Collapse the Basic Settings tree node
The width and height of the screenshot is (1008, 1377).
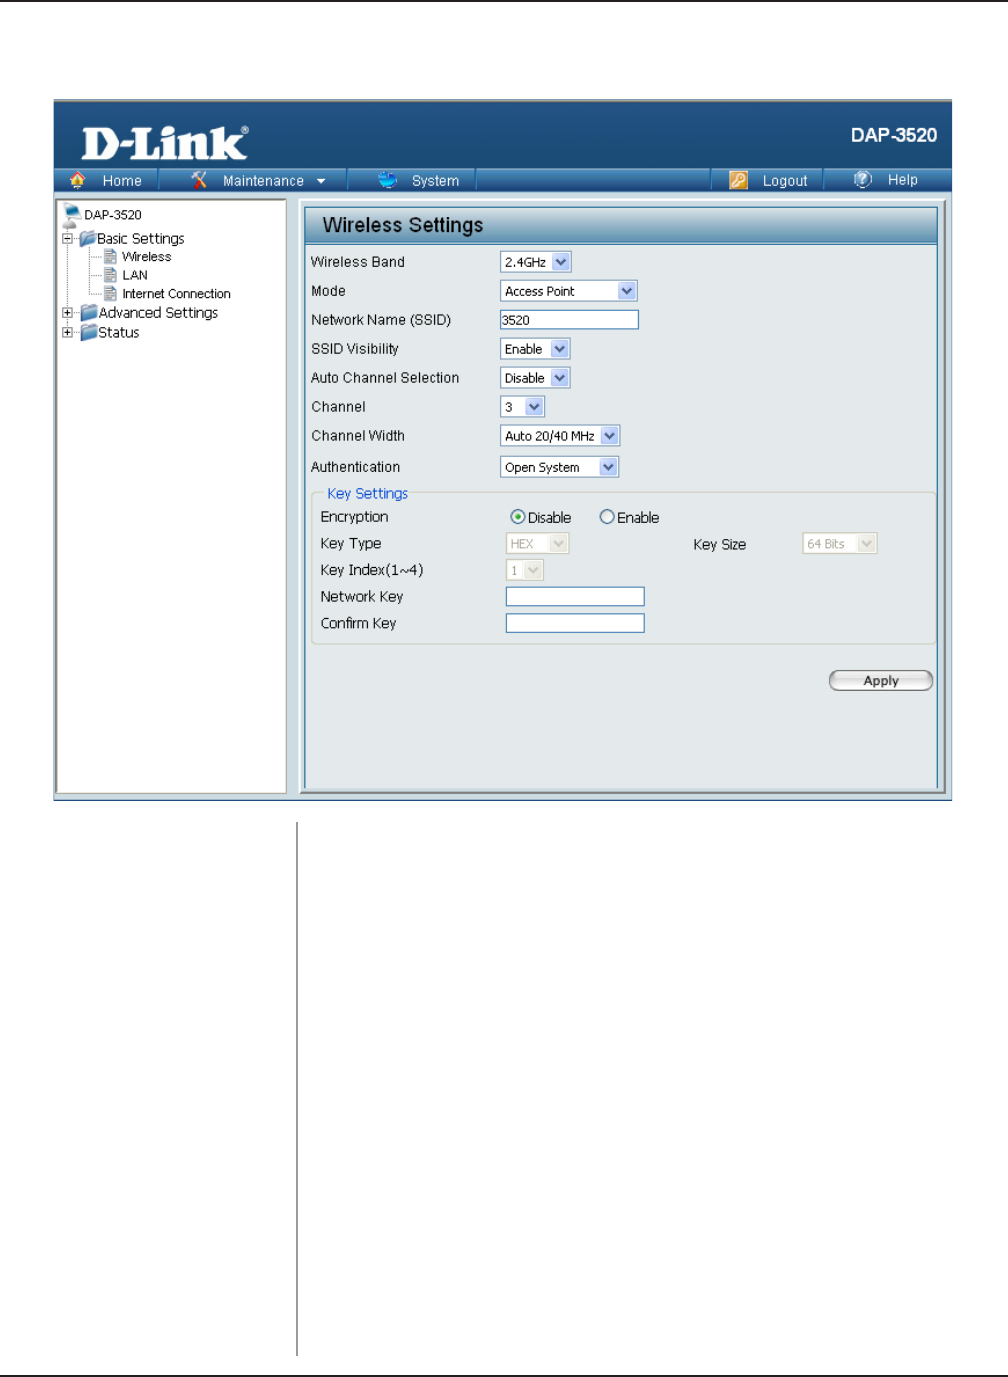(x=68, y=239)
